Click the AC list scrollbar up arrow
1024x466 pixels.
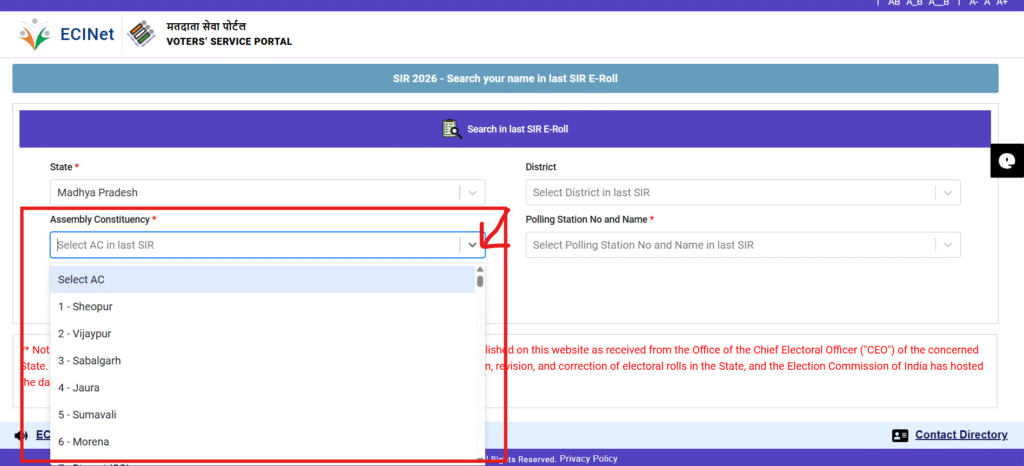480,270
